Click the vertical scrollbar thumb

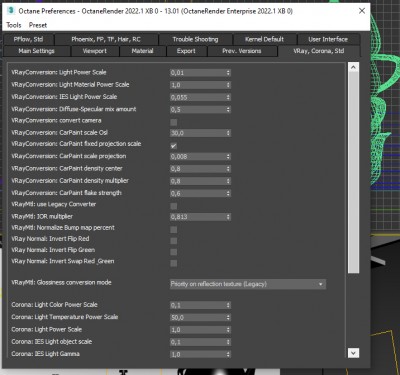point(353,173)
